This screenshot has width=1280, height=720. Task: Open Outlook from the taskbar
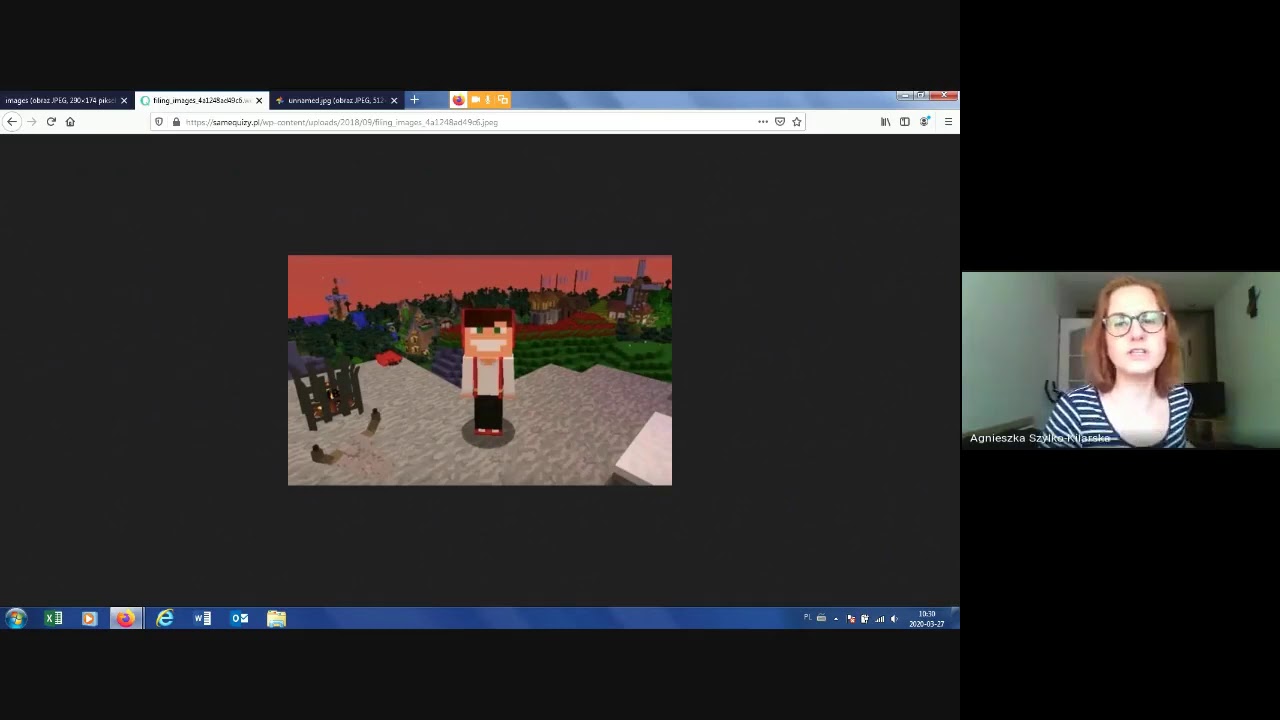click(240, 619)
